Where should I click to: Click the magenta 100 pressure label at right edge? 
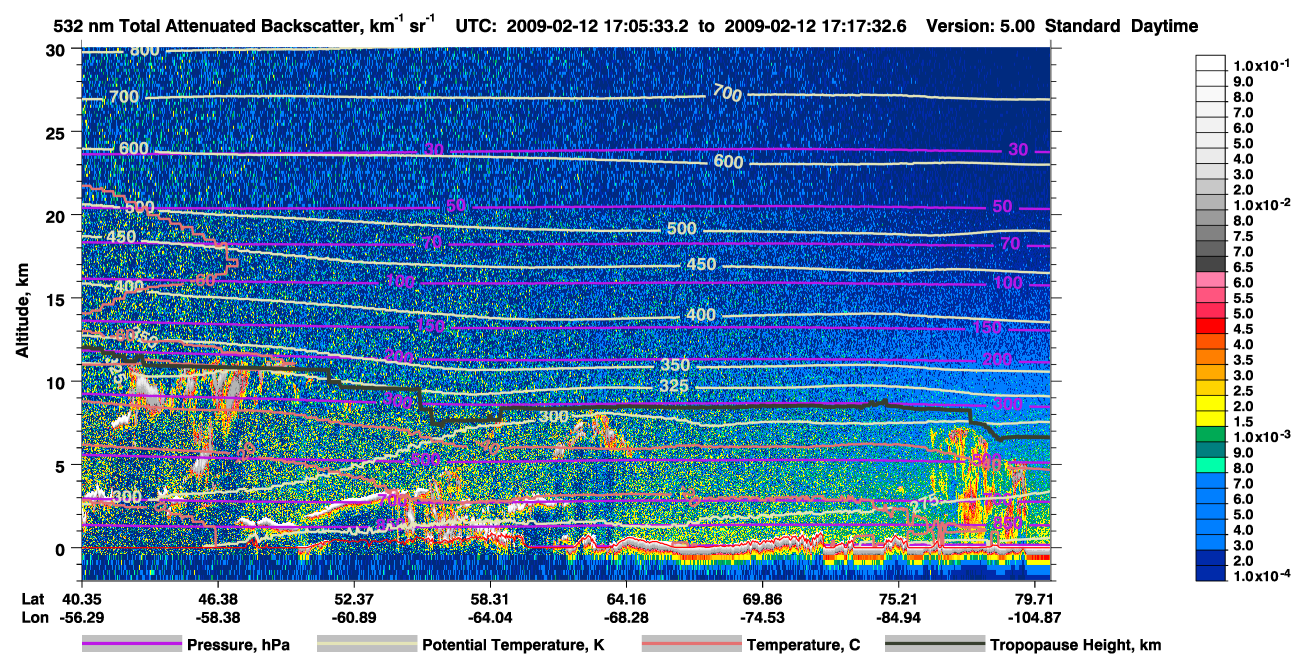tap(1008, 283)
